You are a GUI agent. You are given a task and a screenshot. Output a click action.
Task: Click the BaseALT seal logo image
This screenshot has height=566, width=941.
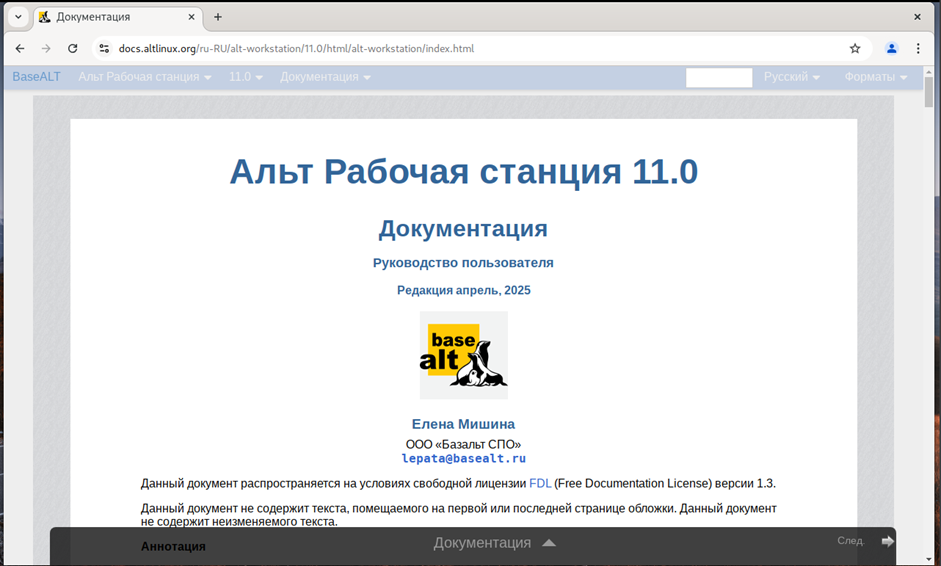click(463, 355)
